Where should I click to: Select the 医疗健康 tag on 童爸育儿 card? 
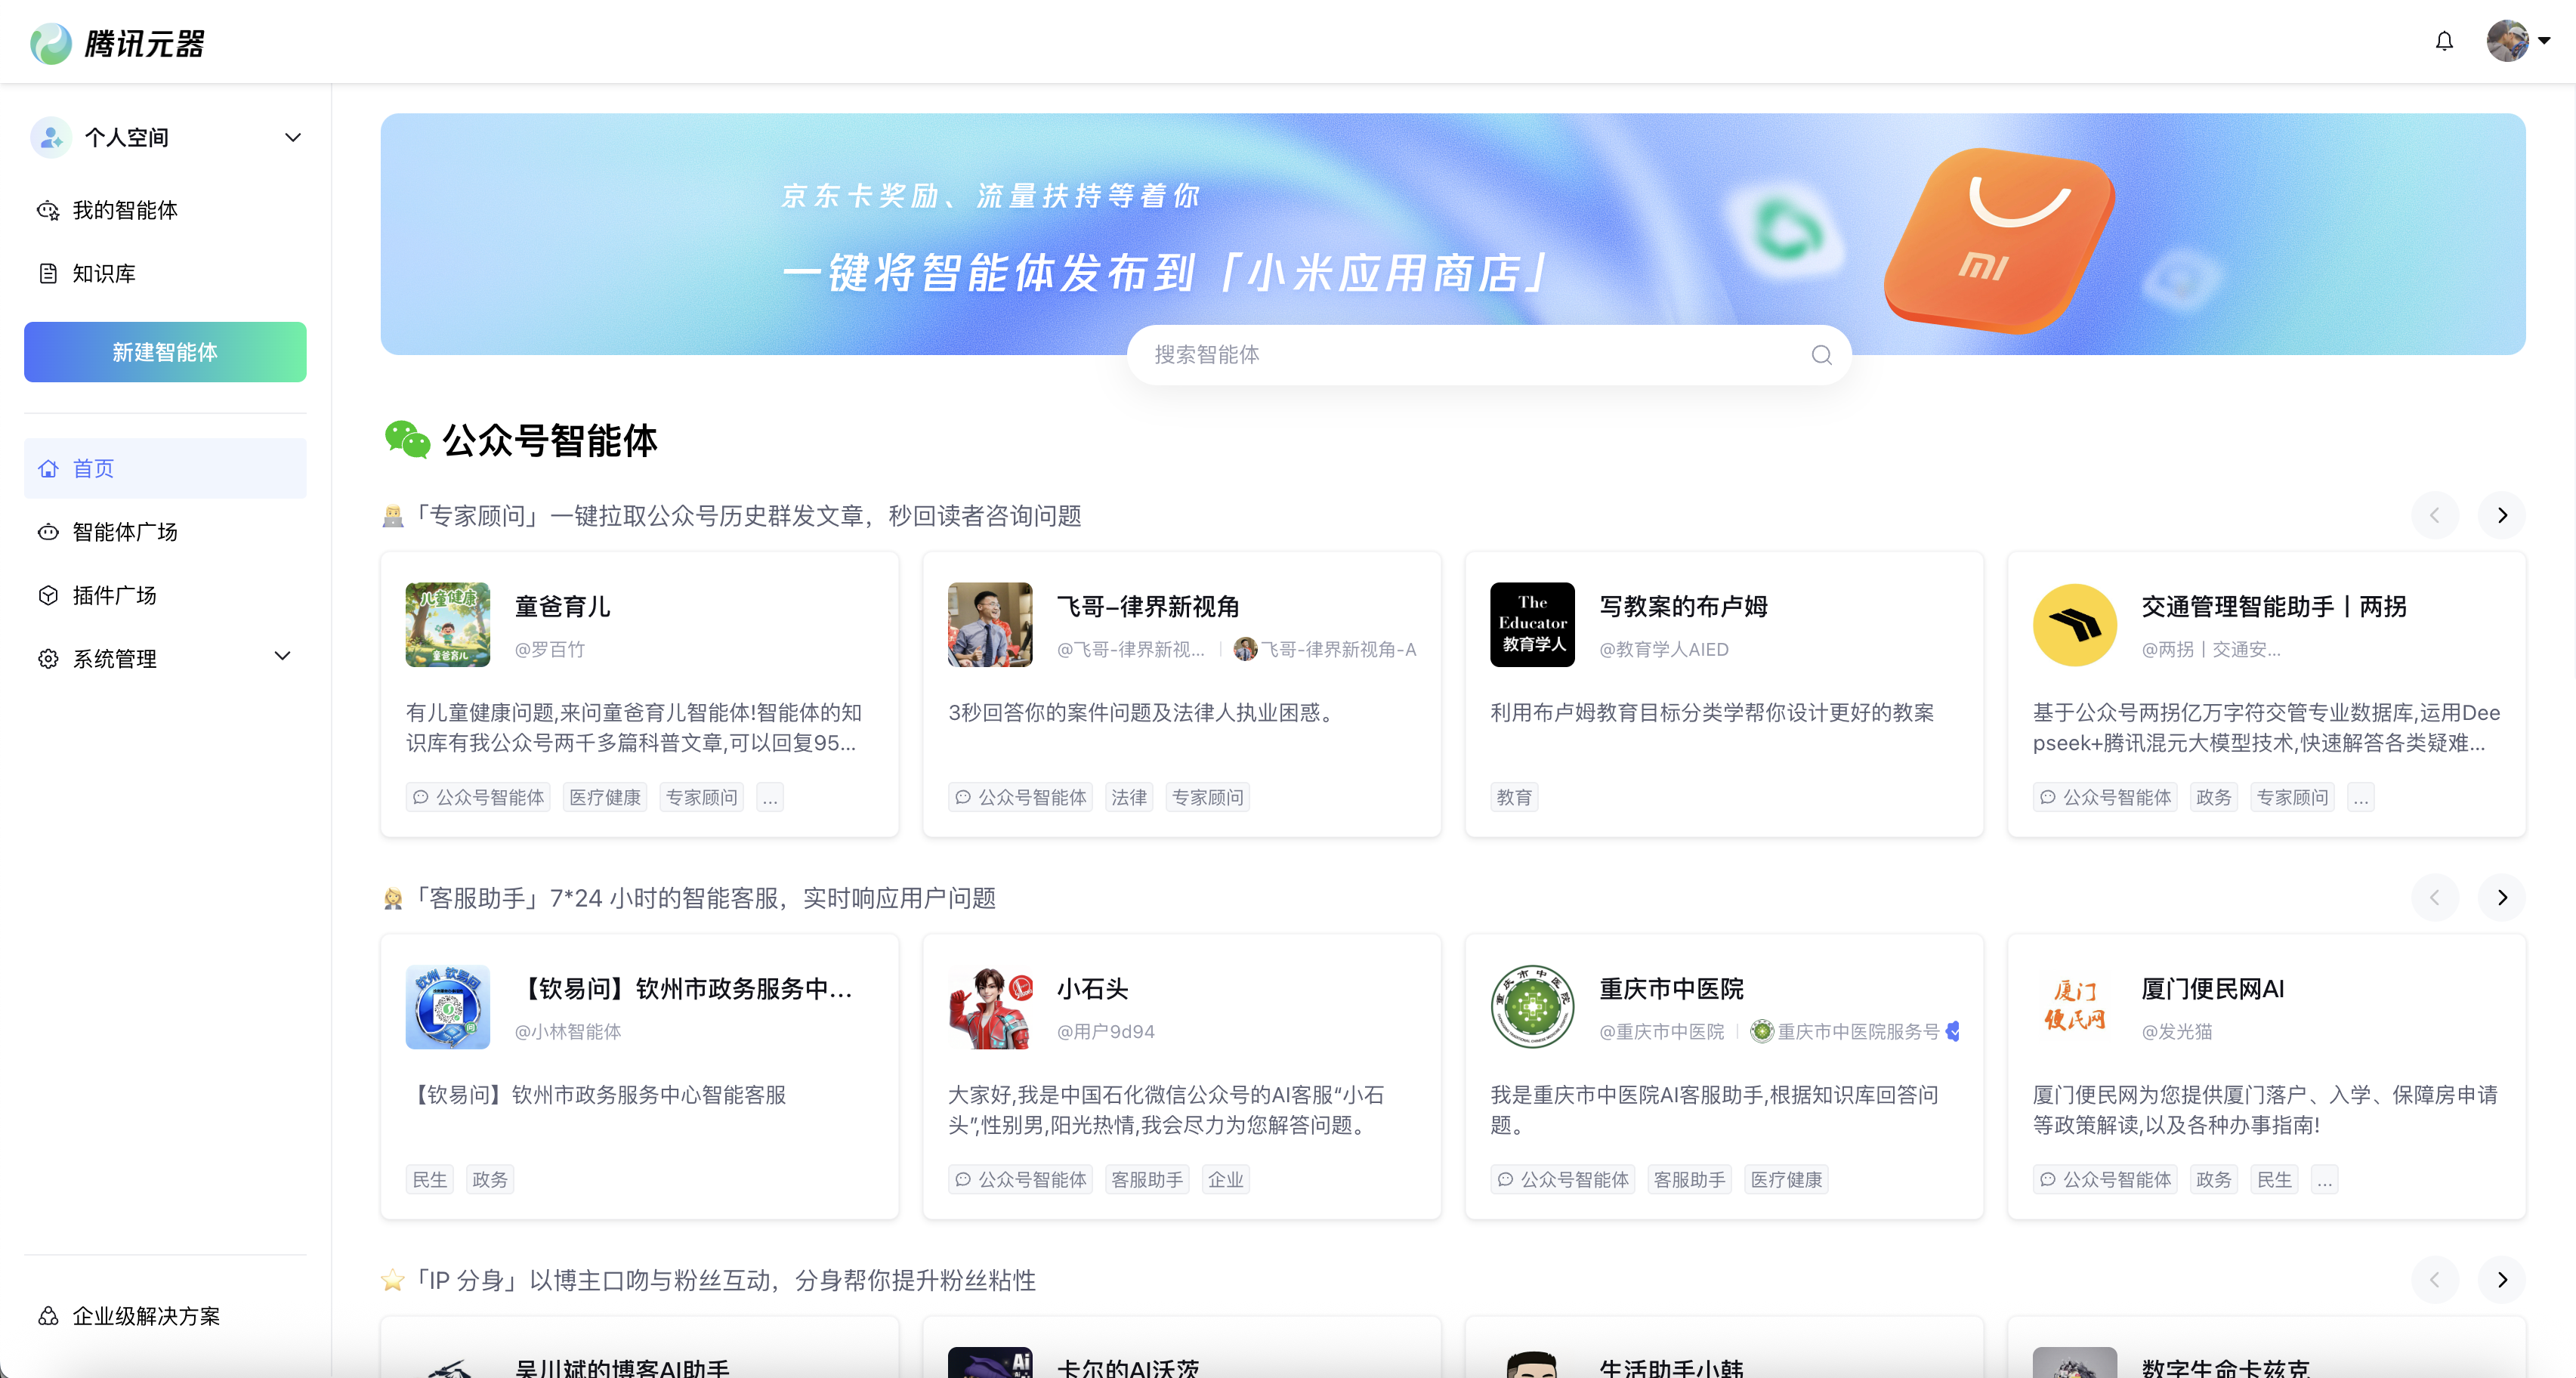pos(604,797)
